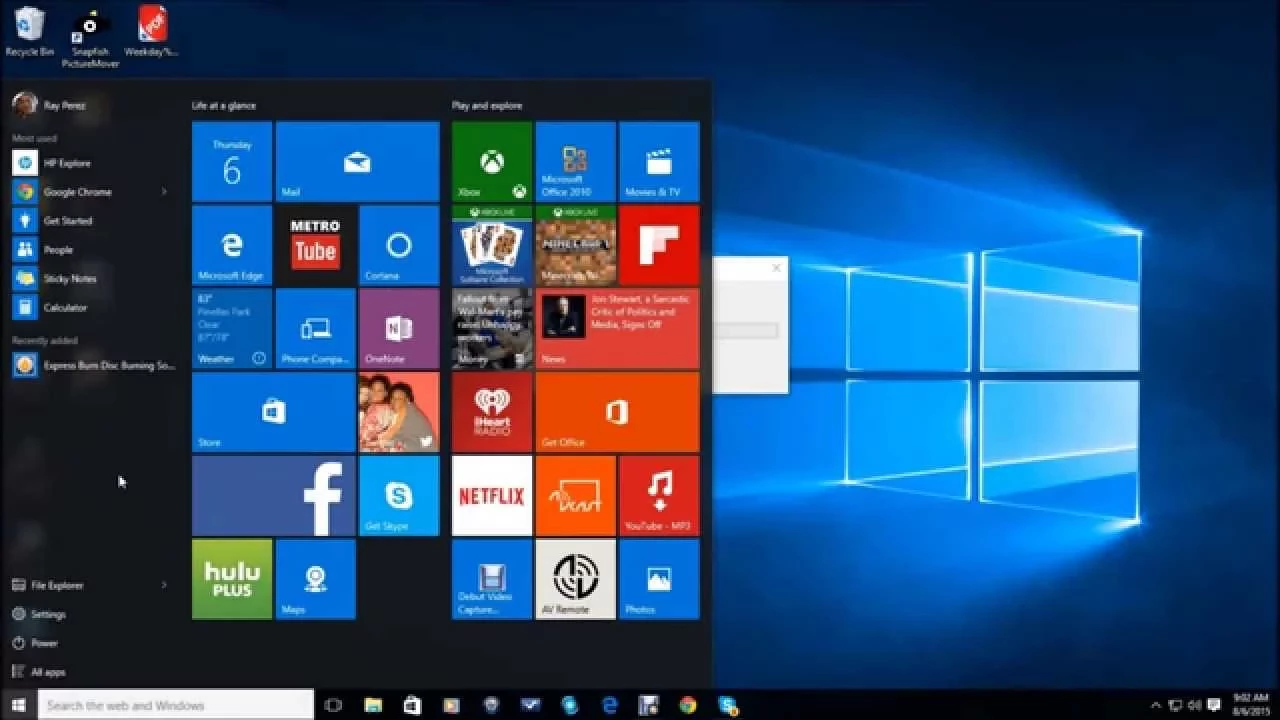The height and width of the screenshot is (720, 1280).
Task: Open the Netflix tile
Action: coord(492,496)
